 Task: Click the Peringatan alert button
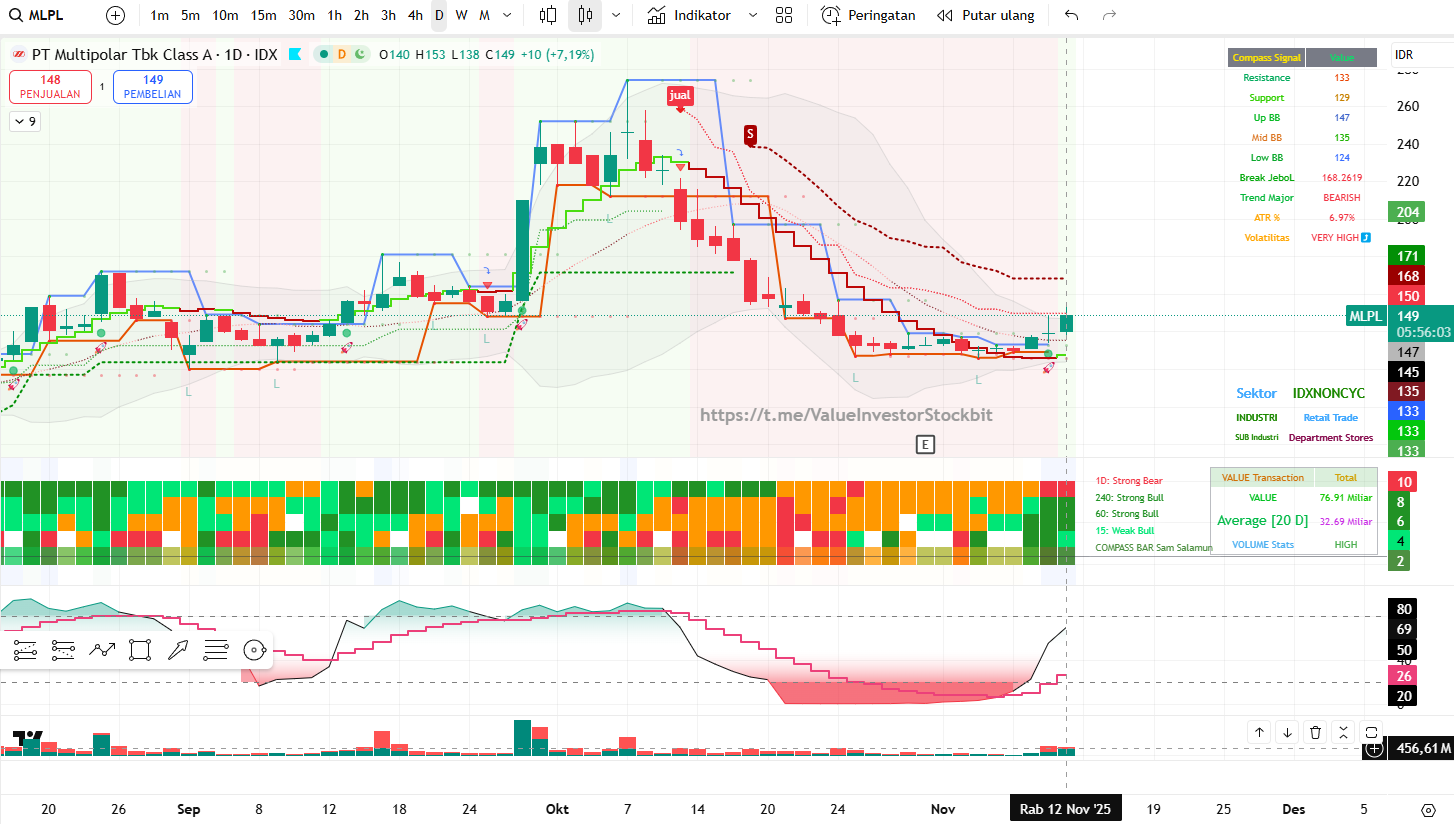click(x=868, y=15)
